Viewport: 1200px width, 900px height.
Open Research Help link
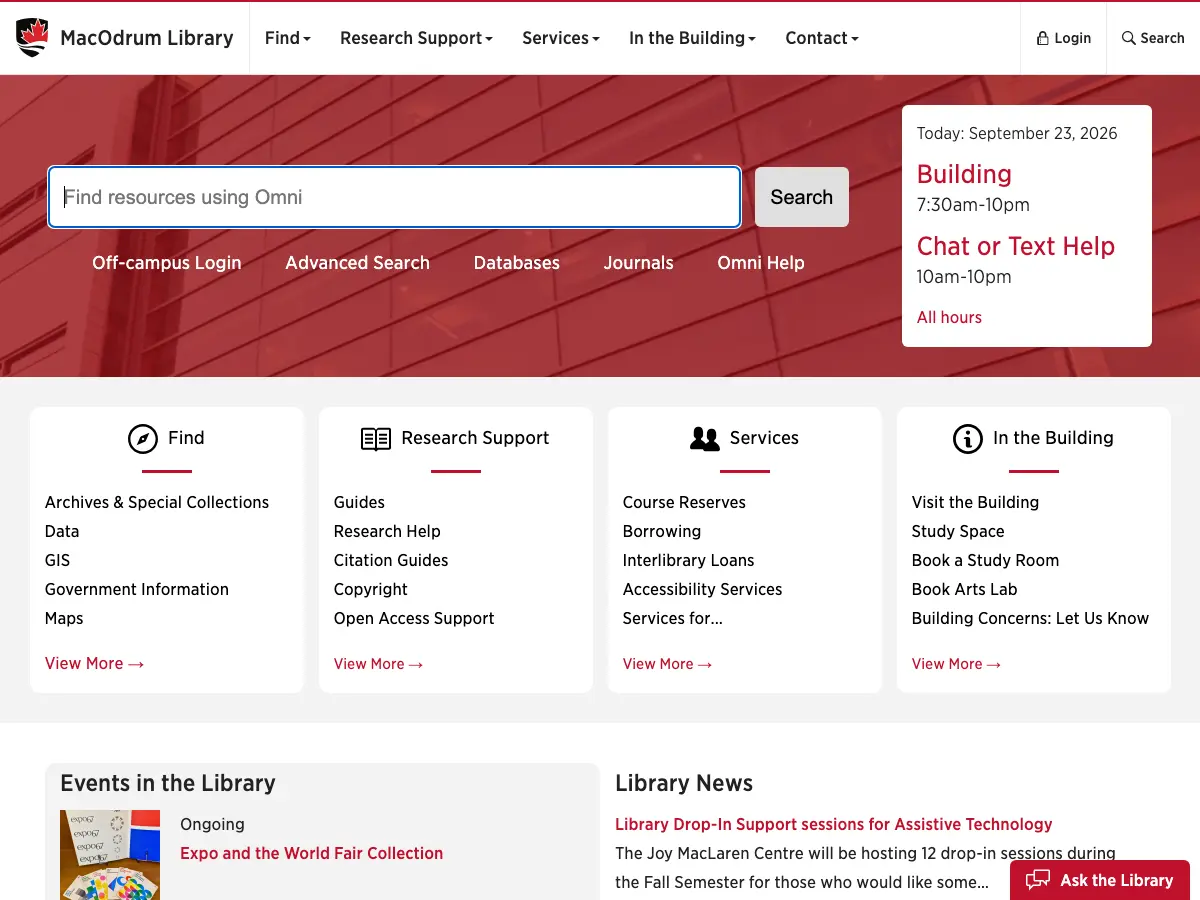tap(387, 531)
